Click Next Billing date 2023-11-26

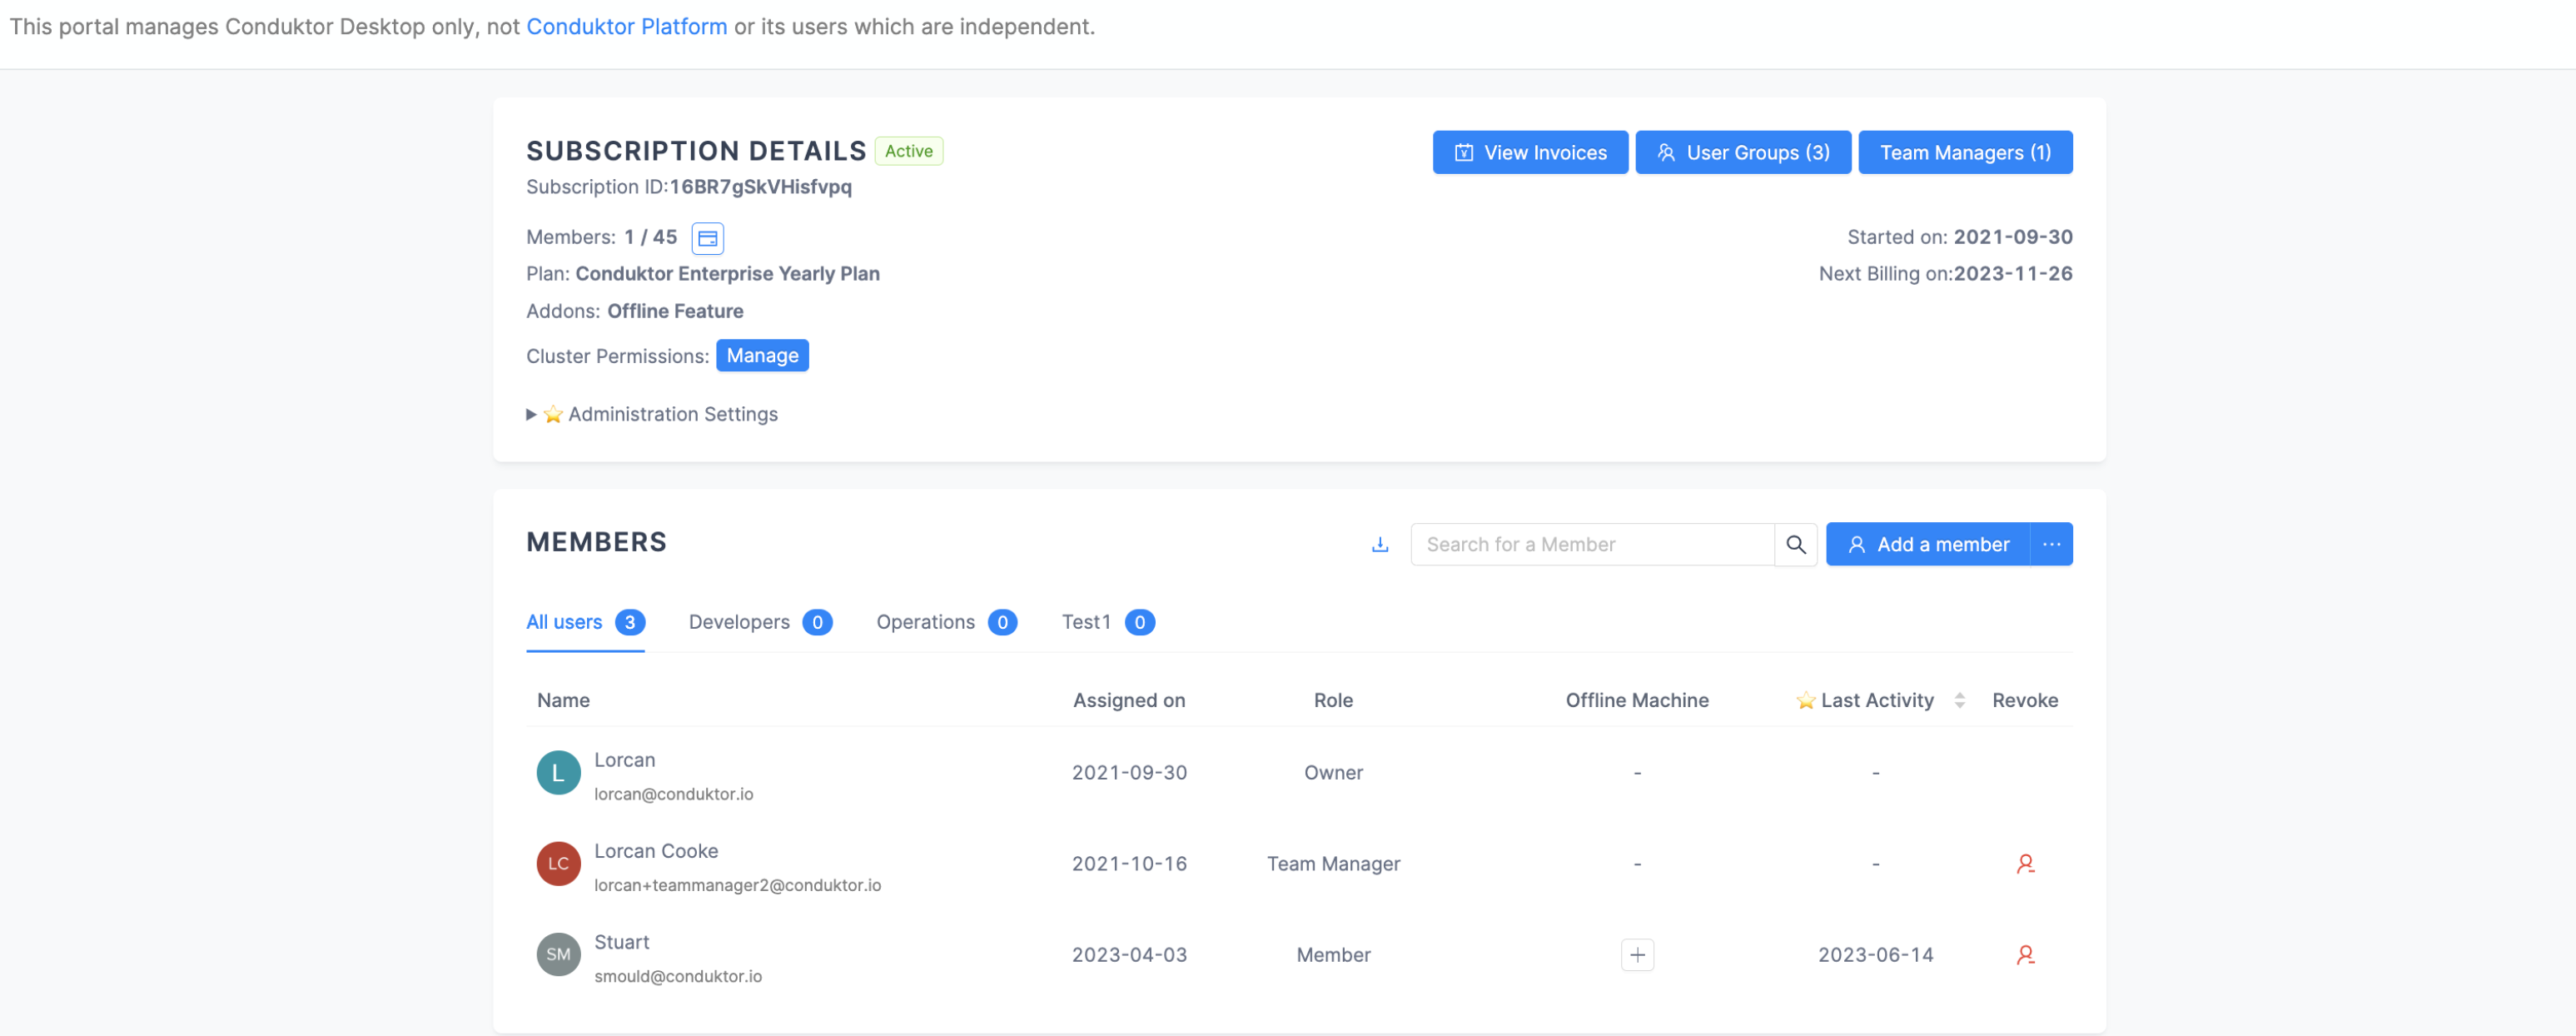[2012, 274]
